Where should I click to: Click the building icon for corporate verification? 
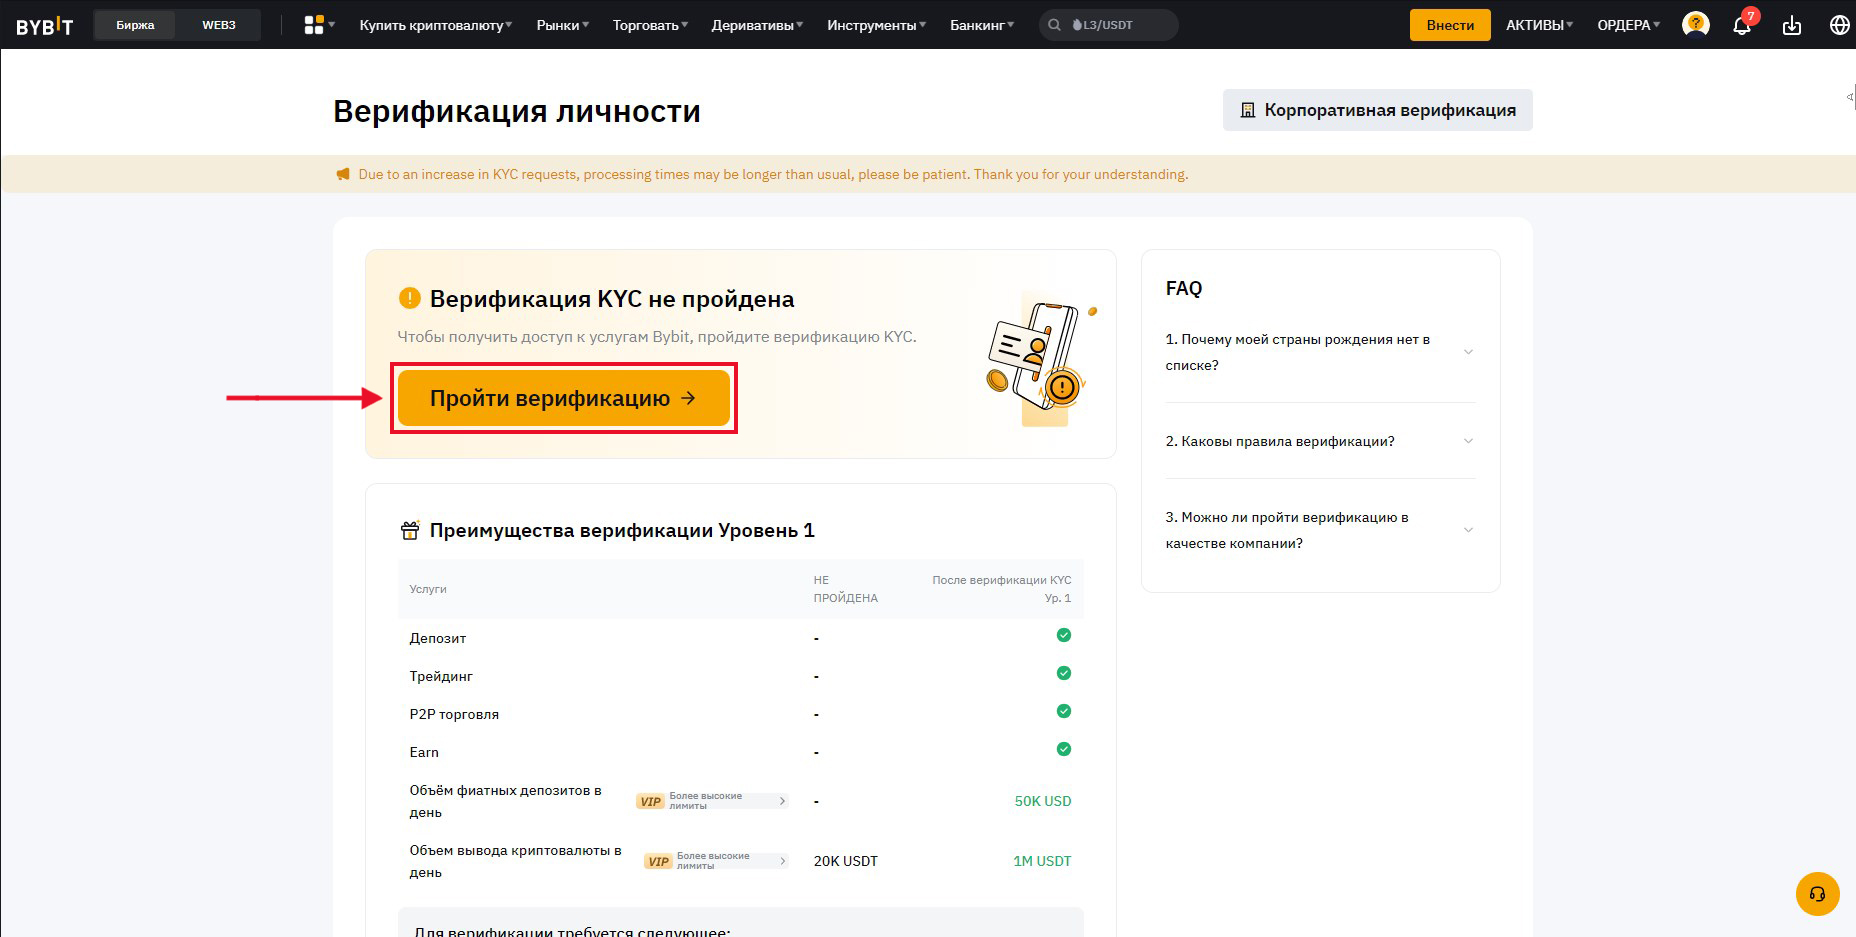pyautogui.click(x=1247, y=110)
